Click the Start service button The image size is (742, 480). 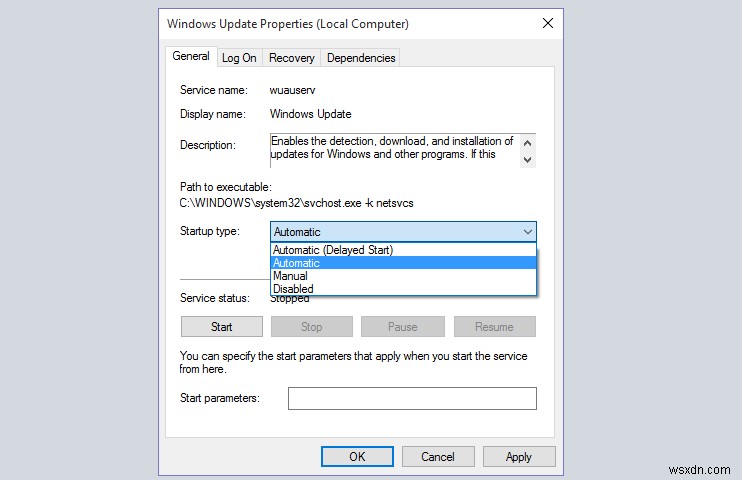221,327
